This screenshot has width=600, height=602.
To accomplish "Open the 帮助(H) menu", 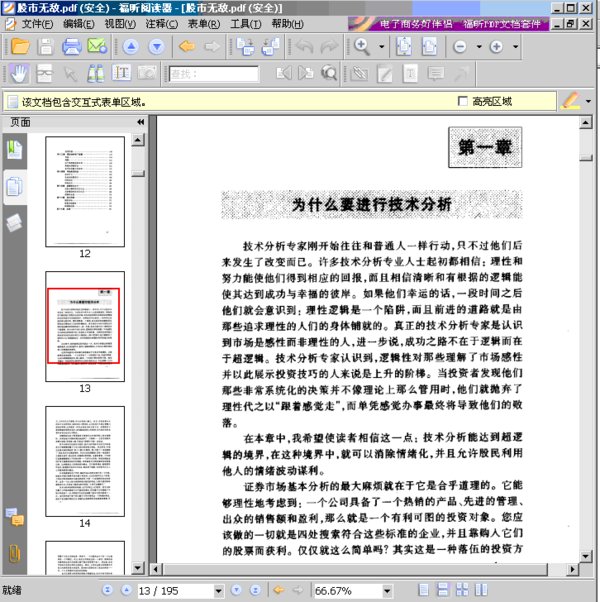I will pos(288,24).
